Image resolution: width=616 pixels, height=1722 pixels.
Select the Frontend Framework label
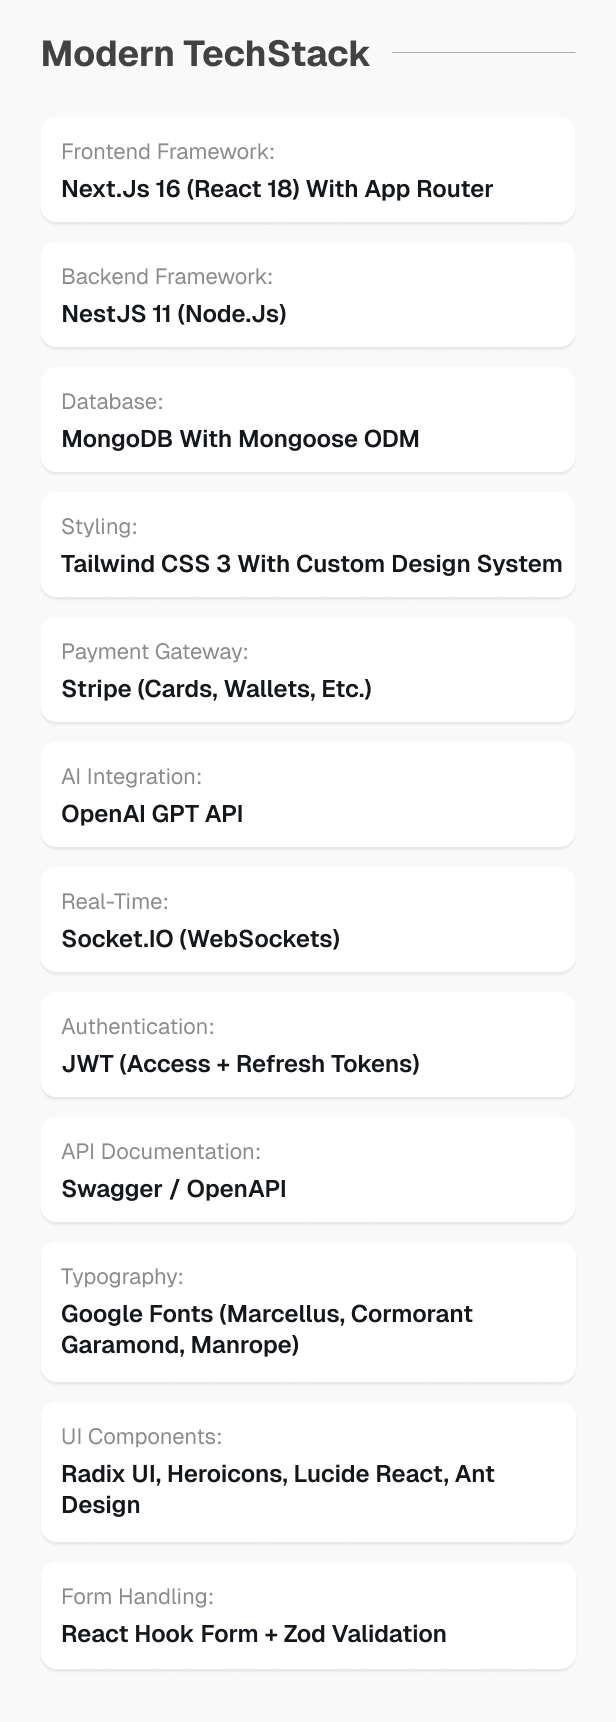click(x=168, y=152)
